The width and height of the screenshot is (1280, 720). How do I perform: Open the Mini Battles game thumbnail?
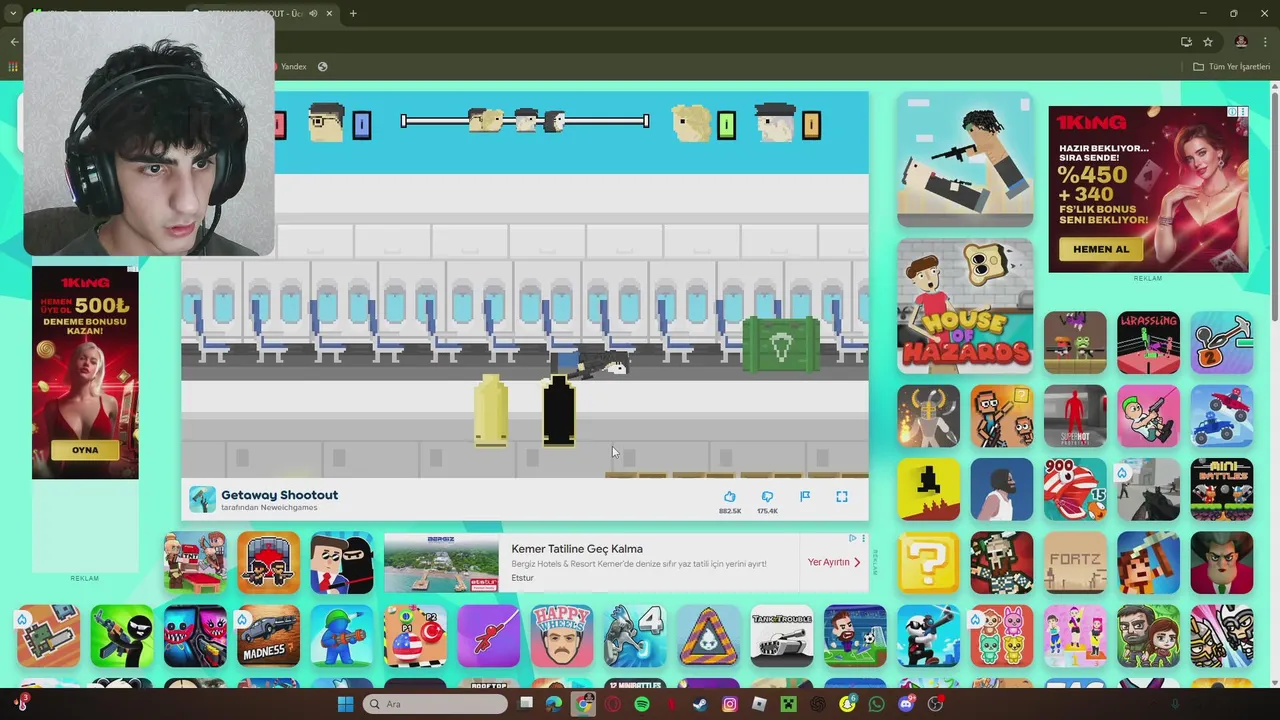pyautogui.click(x=1222, y=489)
